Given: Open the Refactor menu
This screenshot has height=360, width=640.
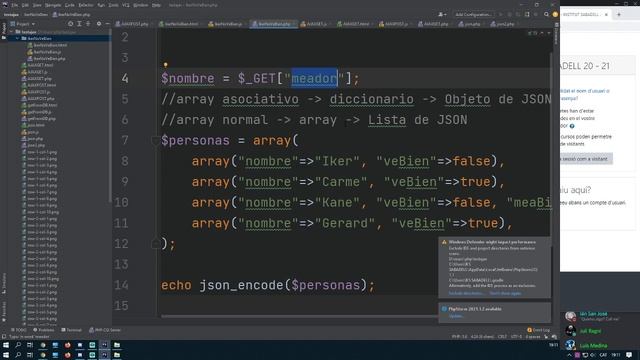Looking at the screenshot, I should click(x=86, y=5).
